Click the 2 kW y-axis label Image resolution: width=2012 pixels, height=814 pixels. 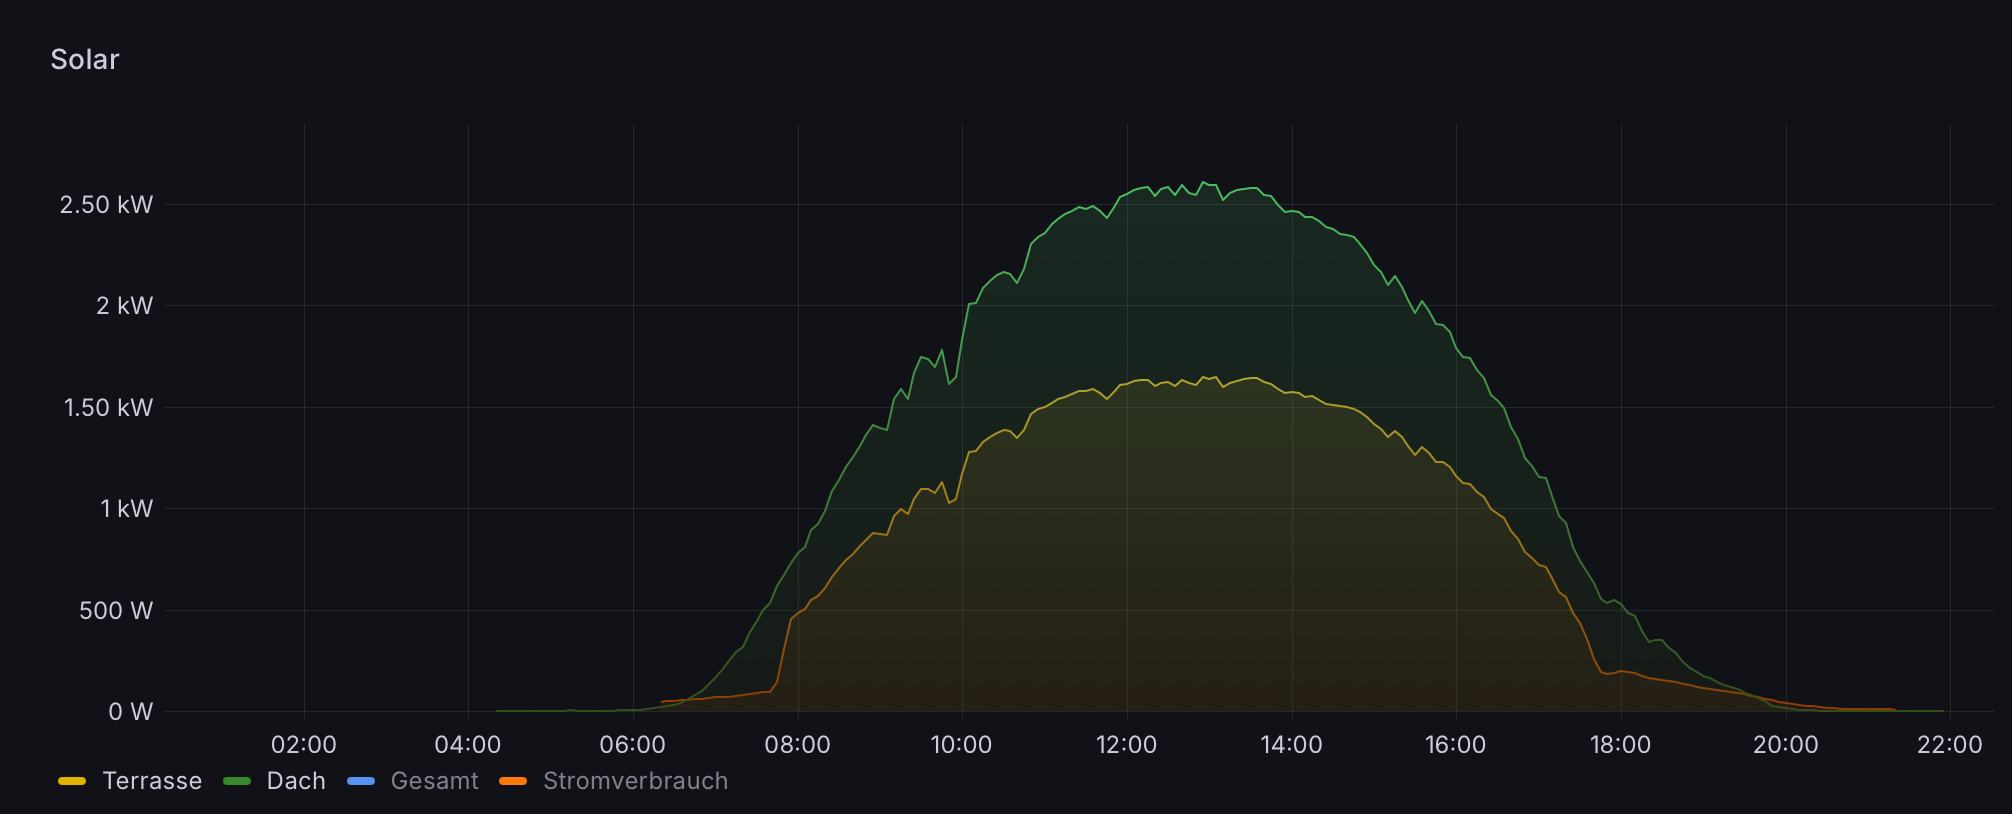(x=124, y=306)
